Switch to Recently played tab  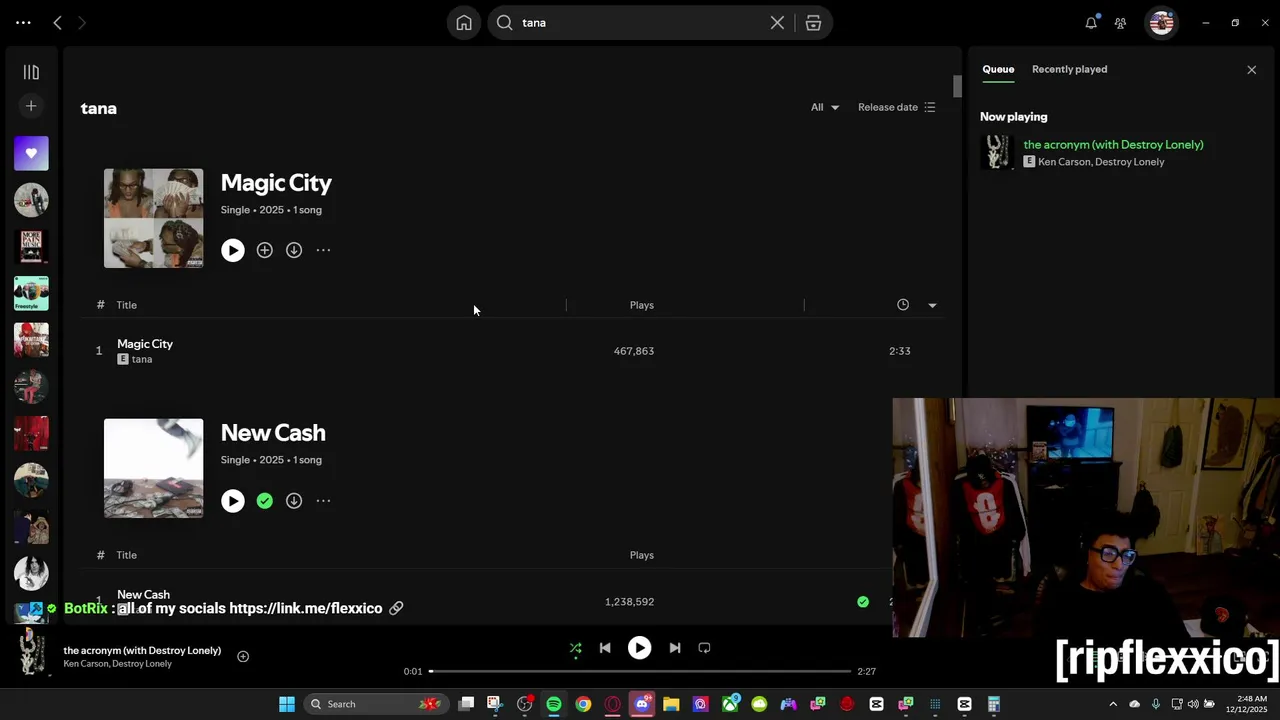1069,69
